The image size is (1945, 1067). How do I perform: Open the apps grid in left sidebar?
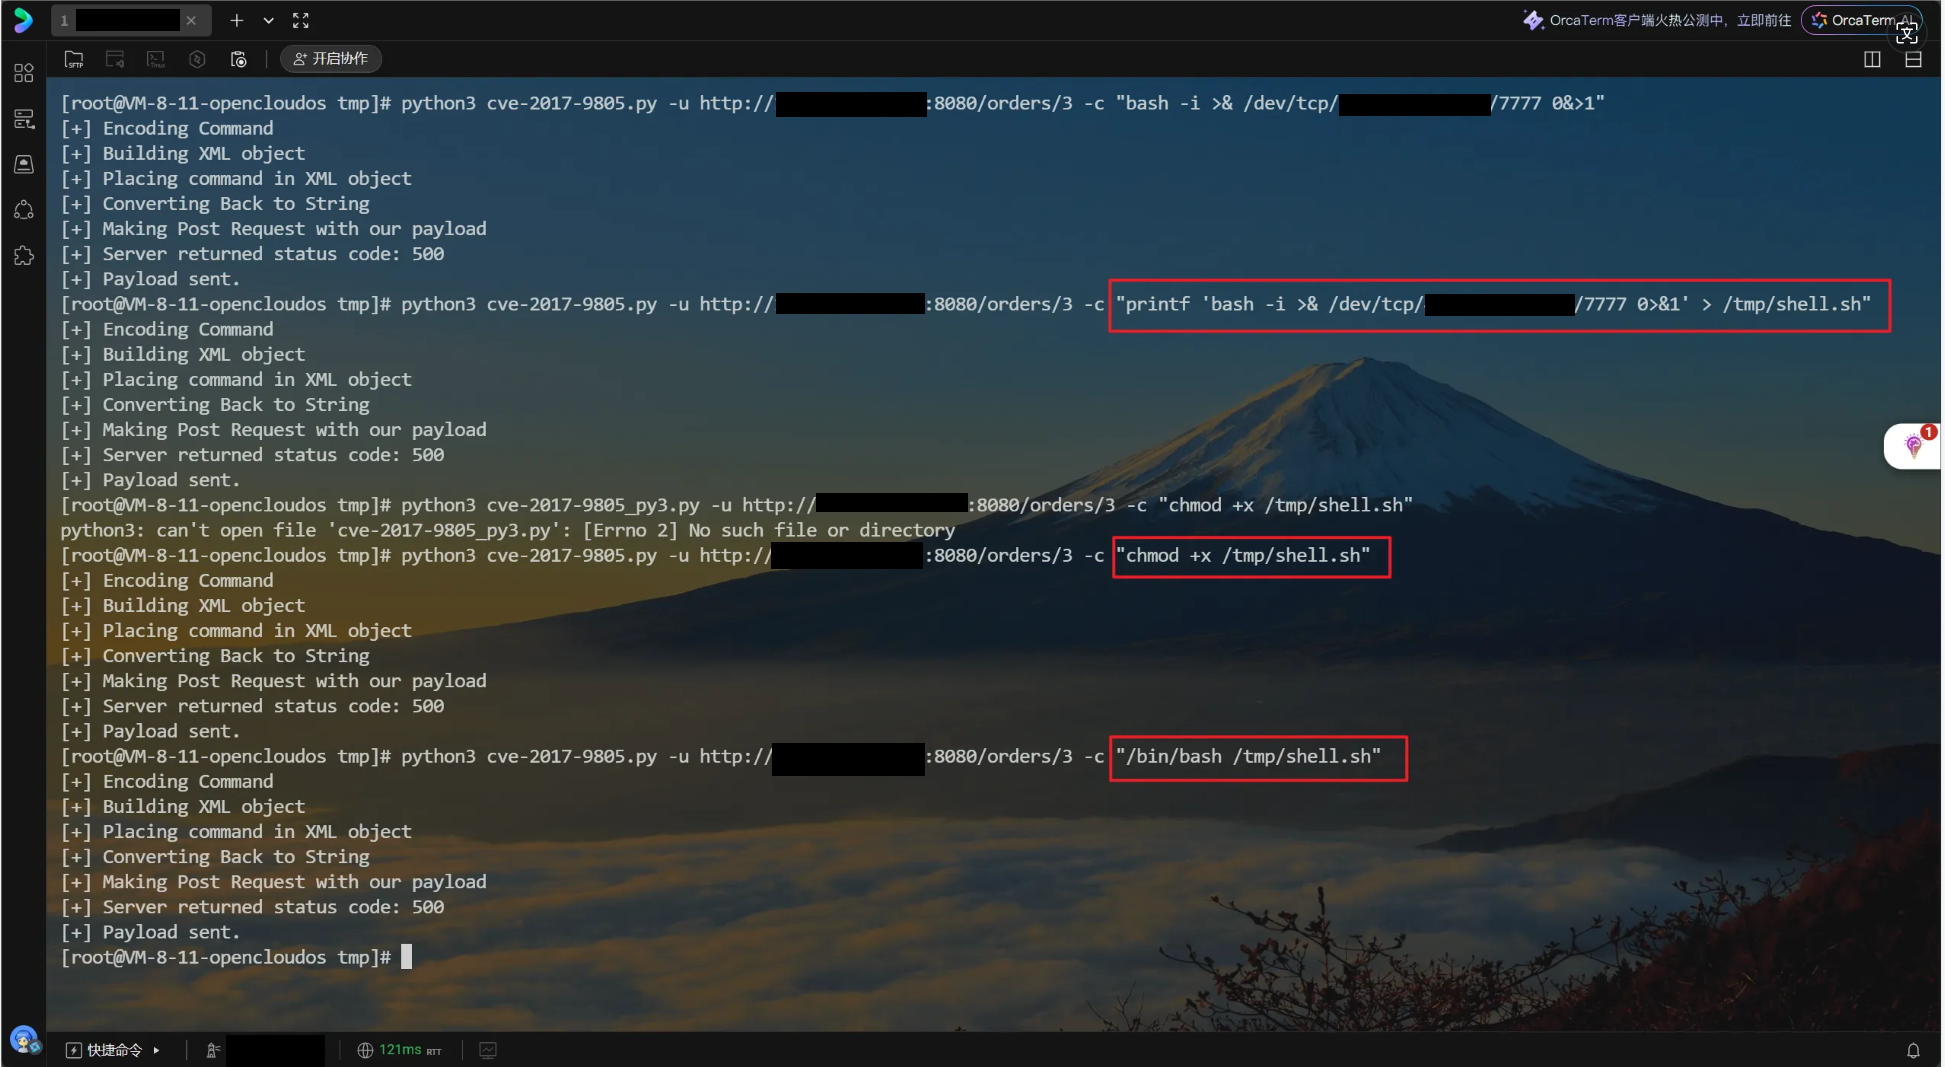coord(24,73)
